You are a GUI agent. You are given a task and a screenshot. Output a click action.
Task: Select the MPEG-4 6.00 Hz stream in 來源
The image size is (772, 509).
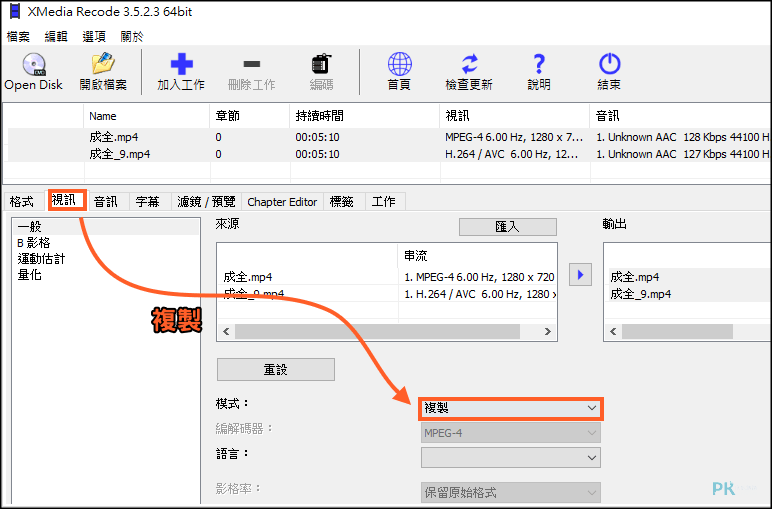[479, 277]
